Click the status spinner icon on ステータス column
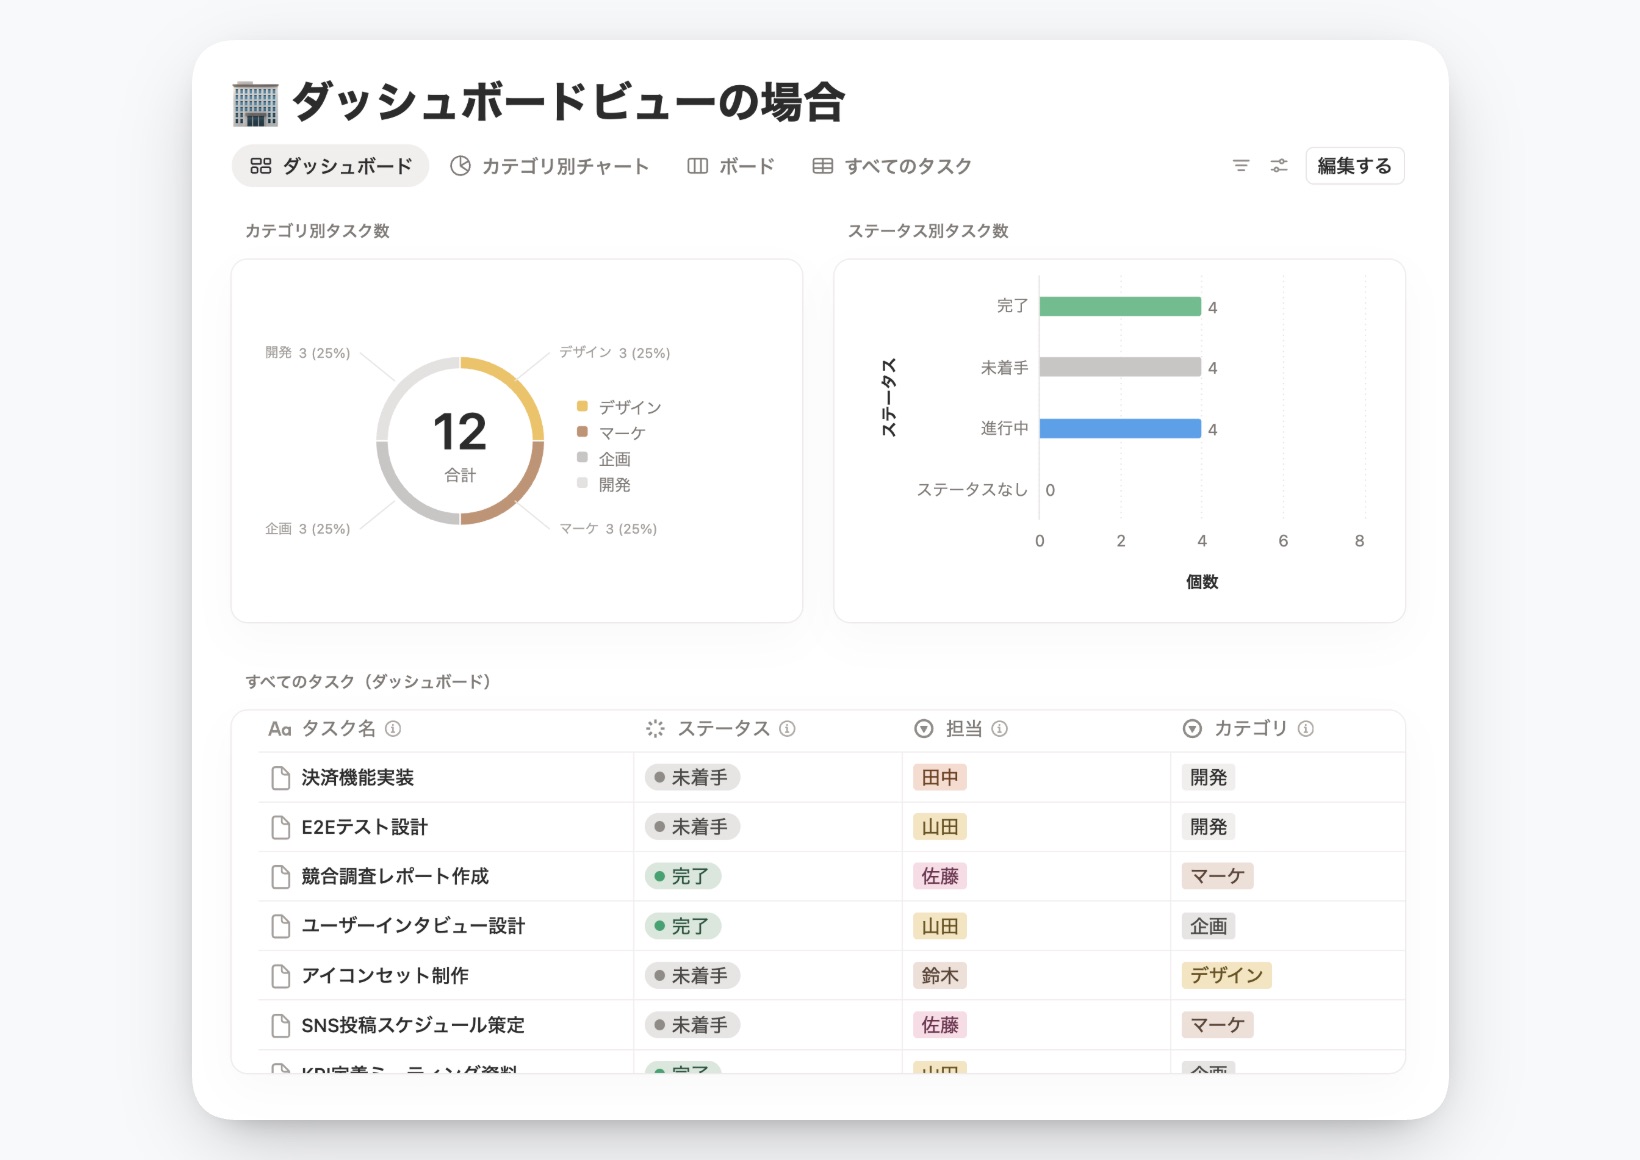Screen dimensions: 1640x1160 (655, 729)
